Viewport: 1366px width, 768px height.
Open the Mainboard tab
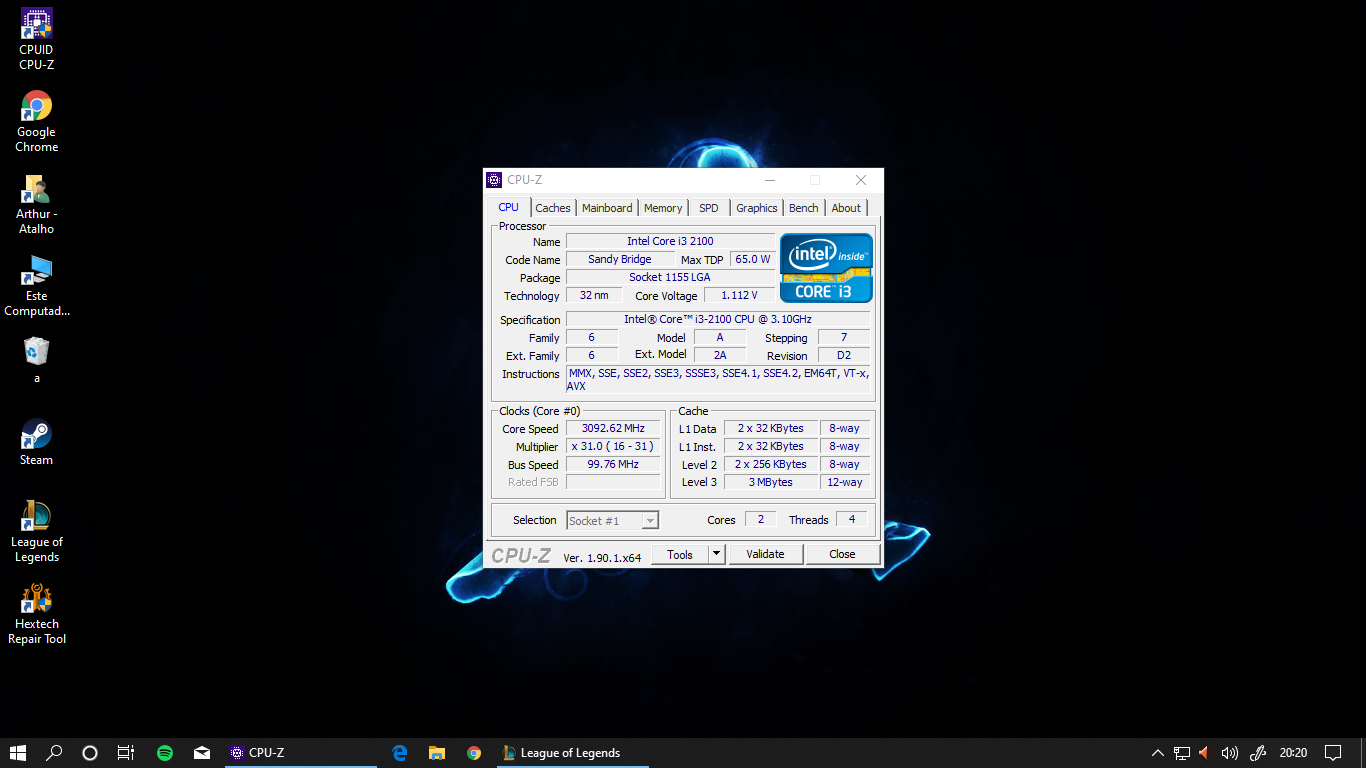[607, 208]
